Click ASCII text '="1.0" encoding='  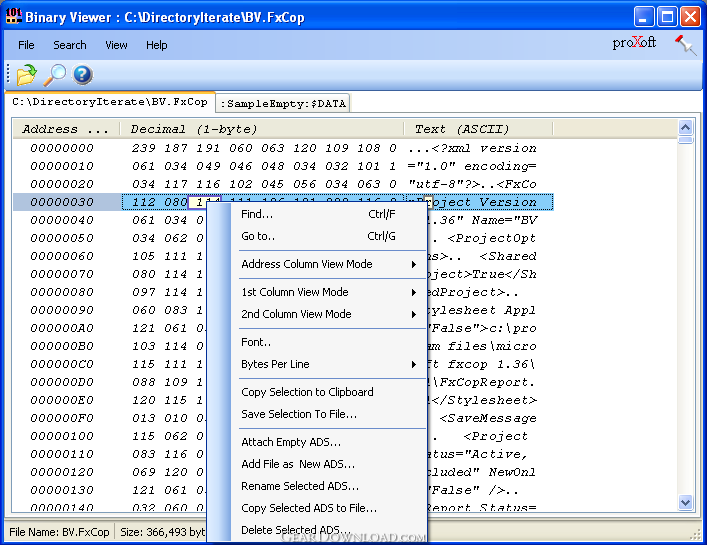472,166
